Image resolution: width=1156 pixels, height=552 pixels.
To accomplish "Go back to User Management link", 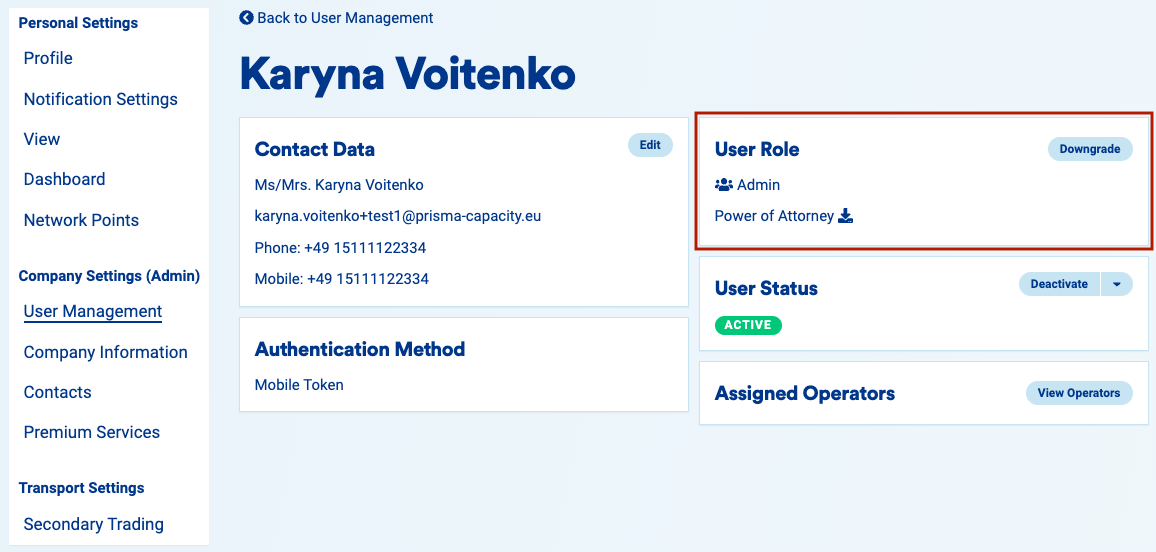I will (x=344, y=18).
